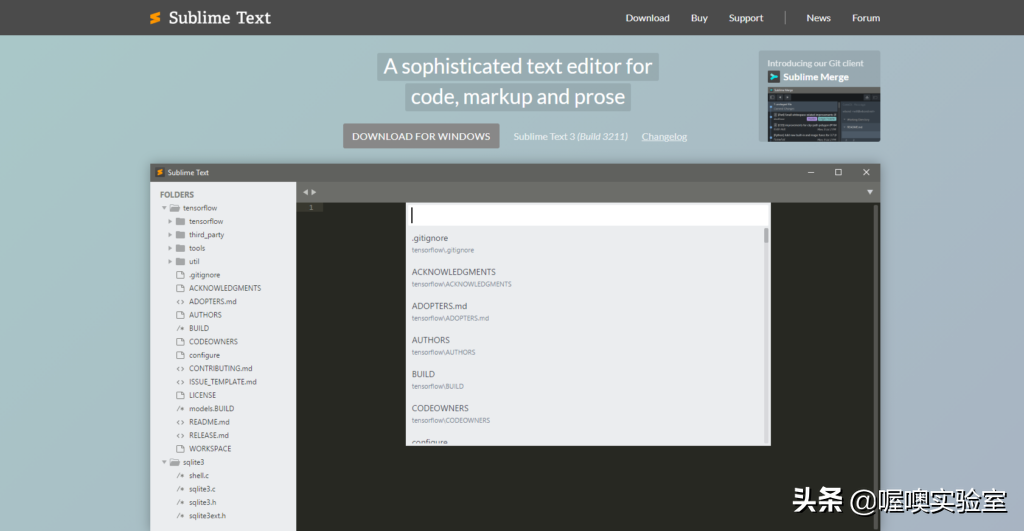Open the tab list dropdown arrow
Image resolution: width=1024 pixels, height=531 pixels.
870,192
